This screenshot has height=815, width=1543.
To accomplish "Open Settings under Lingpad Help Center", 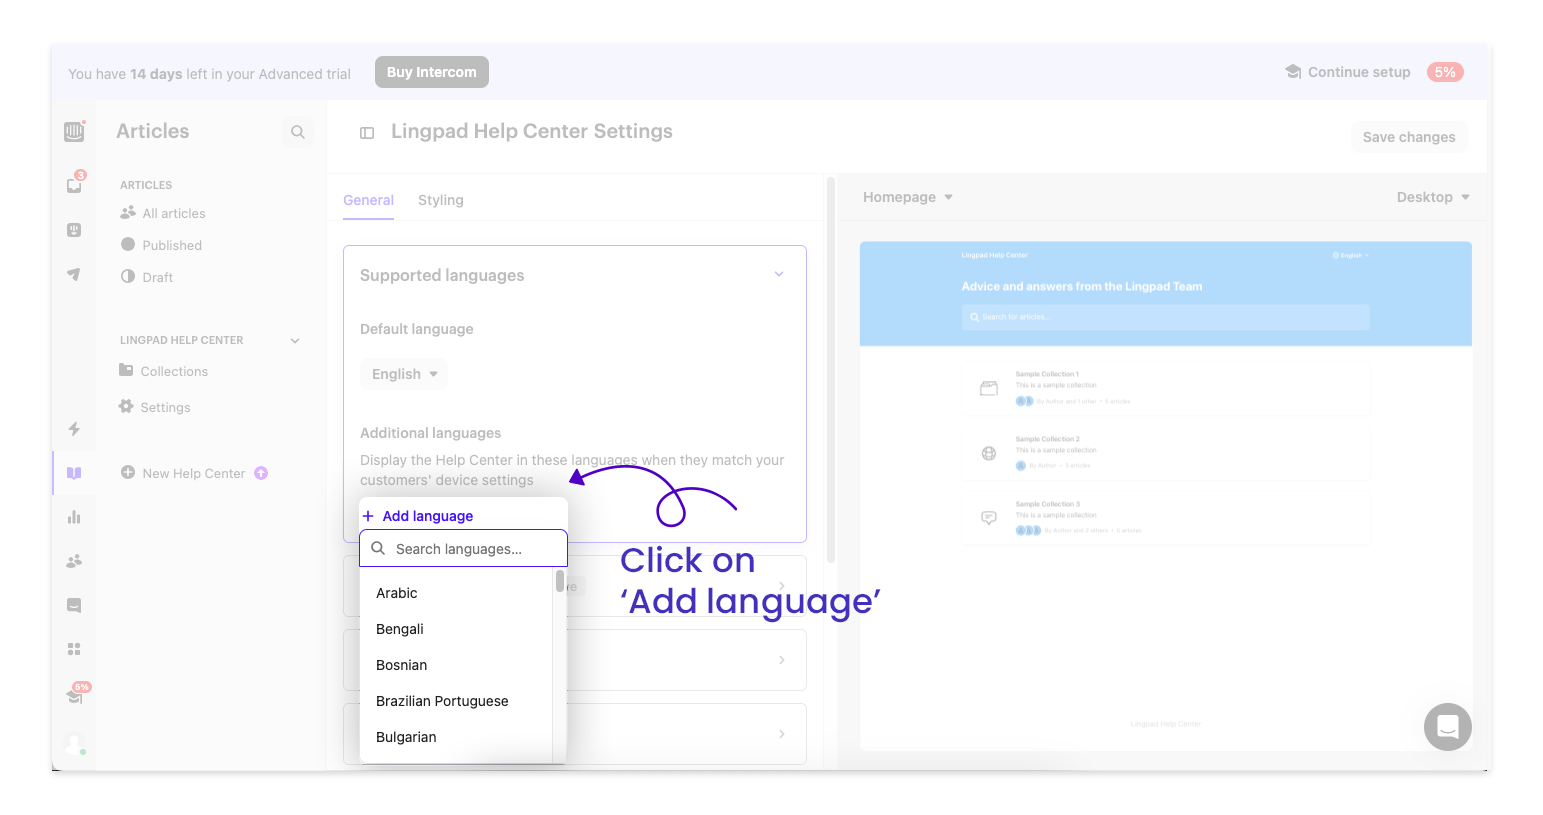I will tap(165, 407).
